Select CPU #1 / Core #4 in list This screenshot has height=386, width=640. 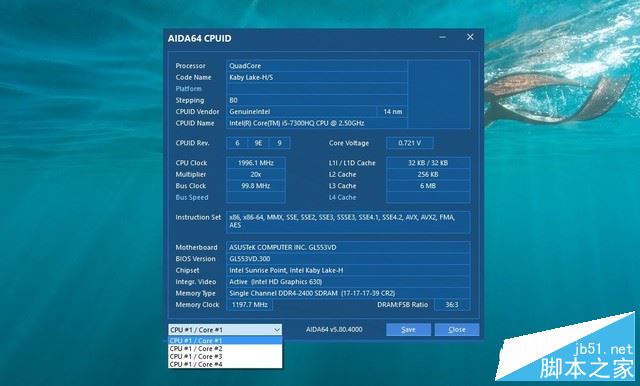point(225,364)
